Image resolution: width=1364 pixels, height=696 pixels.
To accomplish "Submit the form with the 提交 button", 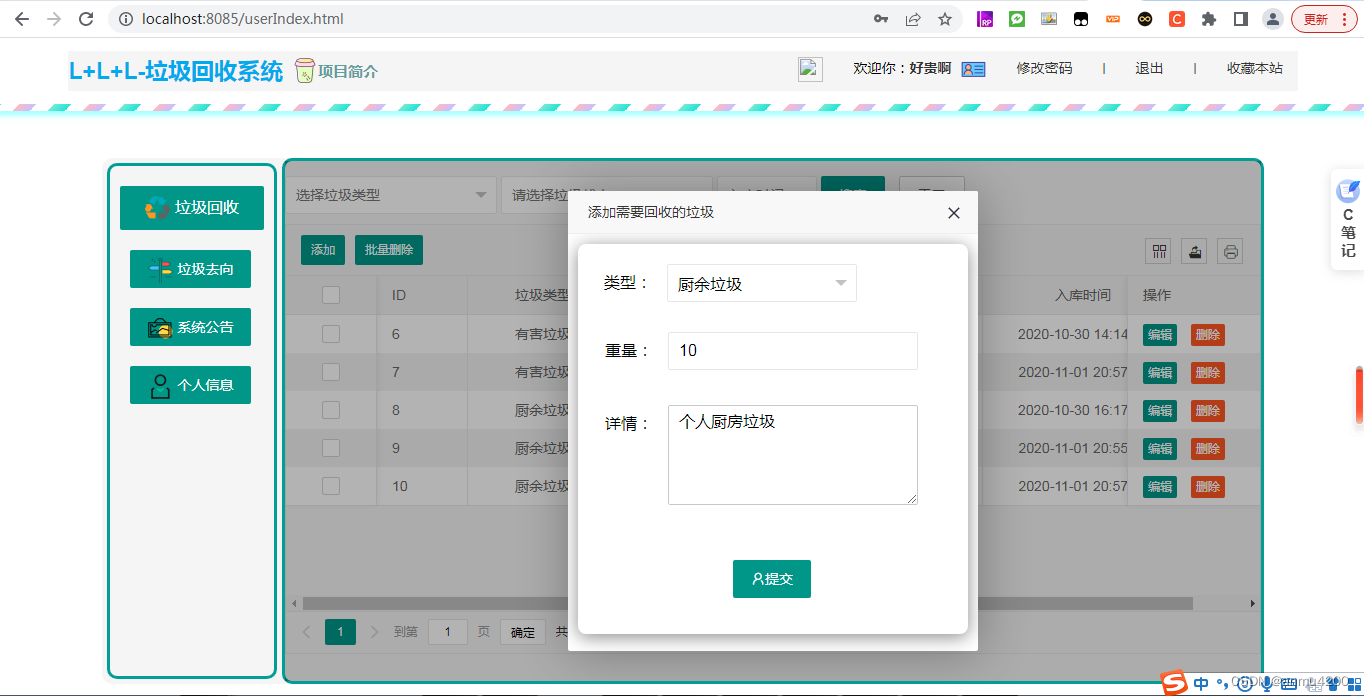I will click(771, 578).
